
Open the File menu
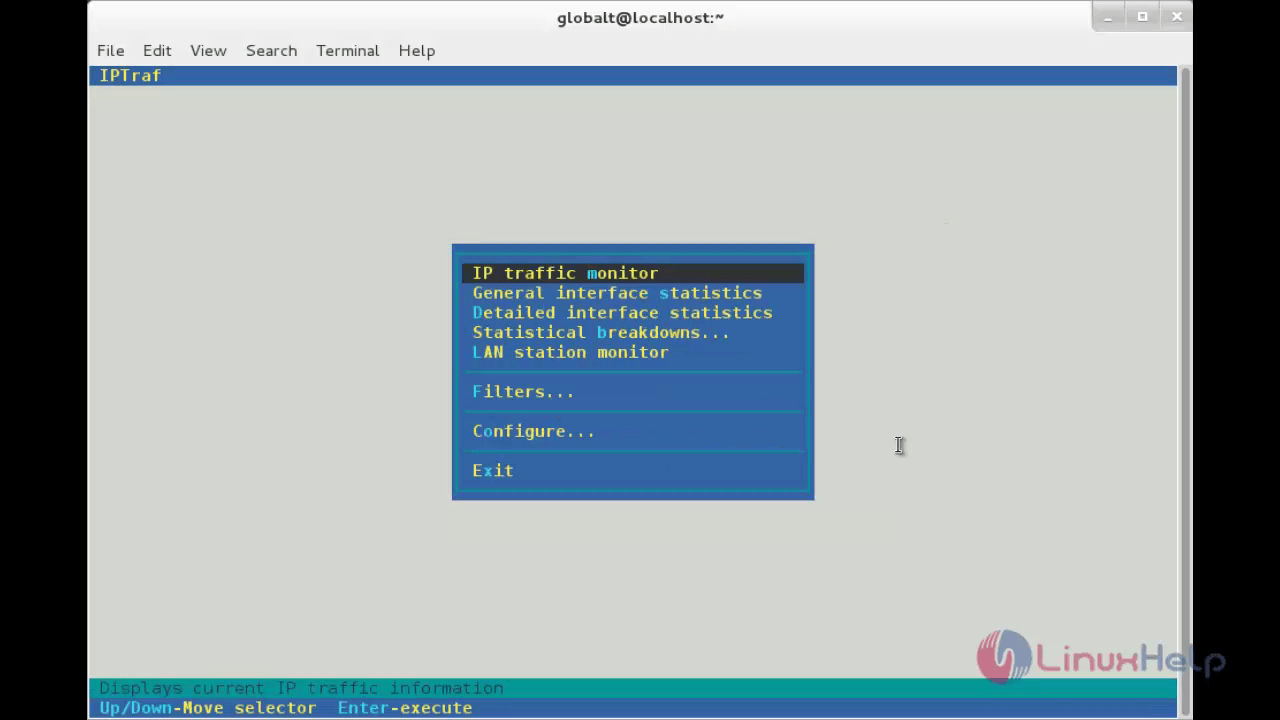[x=110, y=50]
